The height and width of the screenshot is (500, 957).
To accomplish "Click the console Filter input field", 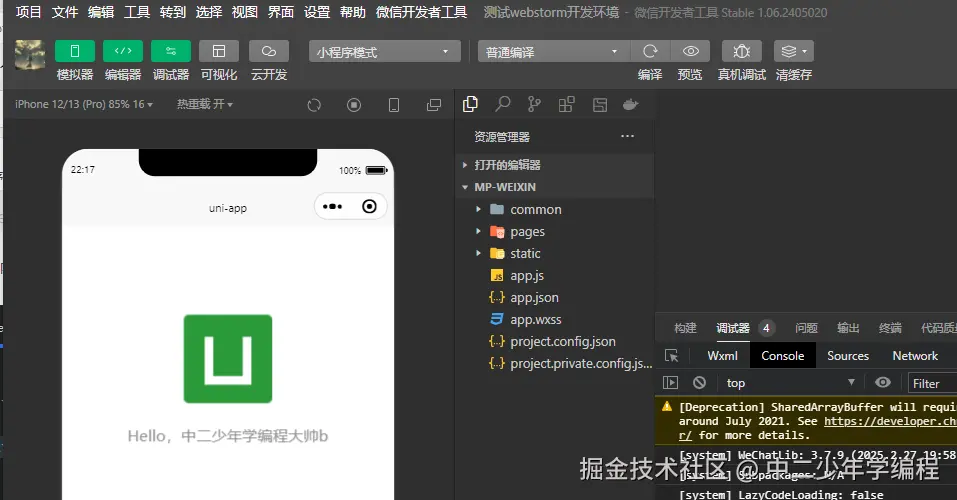I will [x=933, y=383].
